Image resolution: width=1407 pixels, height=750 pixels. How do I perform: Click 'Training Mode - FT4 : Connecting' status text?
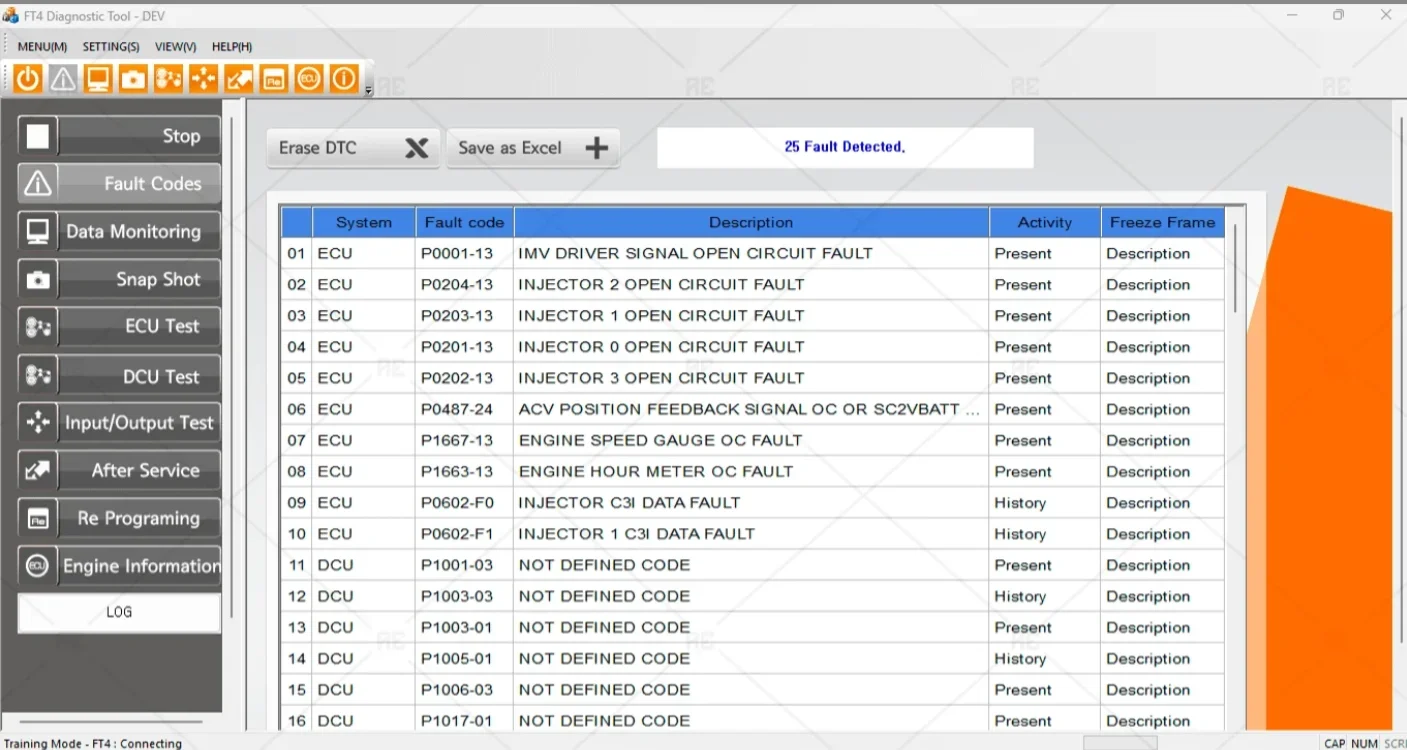[93, 743]
